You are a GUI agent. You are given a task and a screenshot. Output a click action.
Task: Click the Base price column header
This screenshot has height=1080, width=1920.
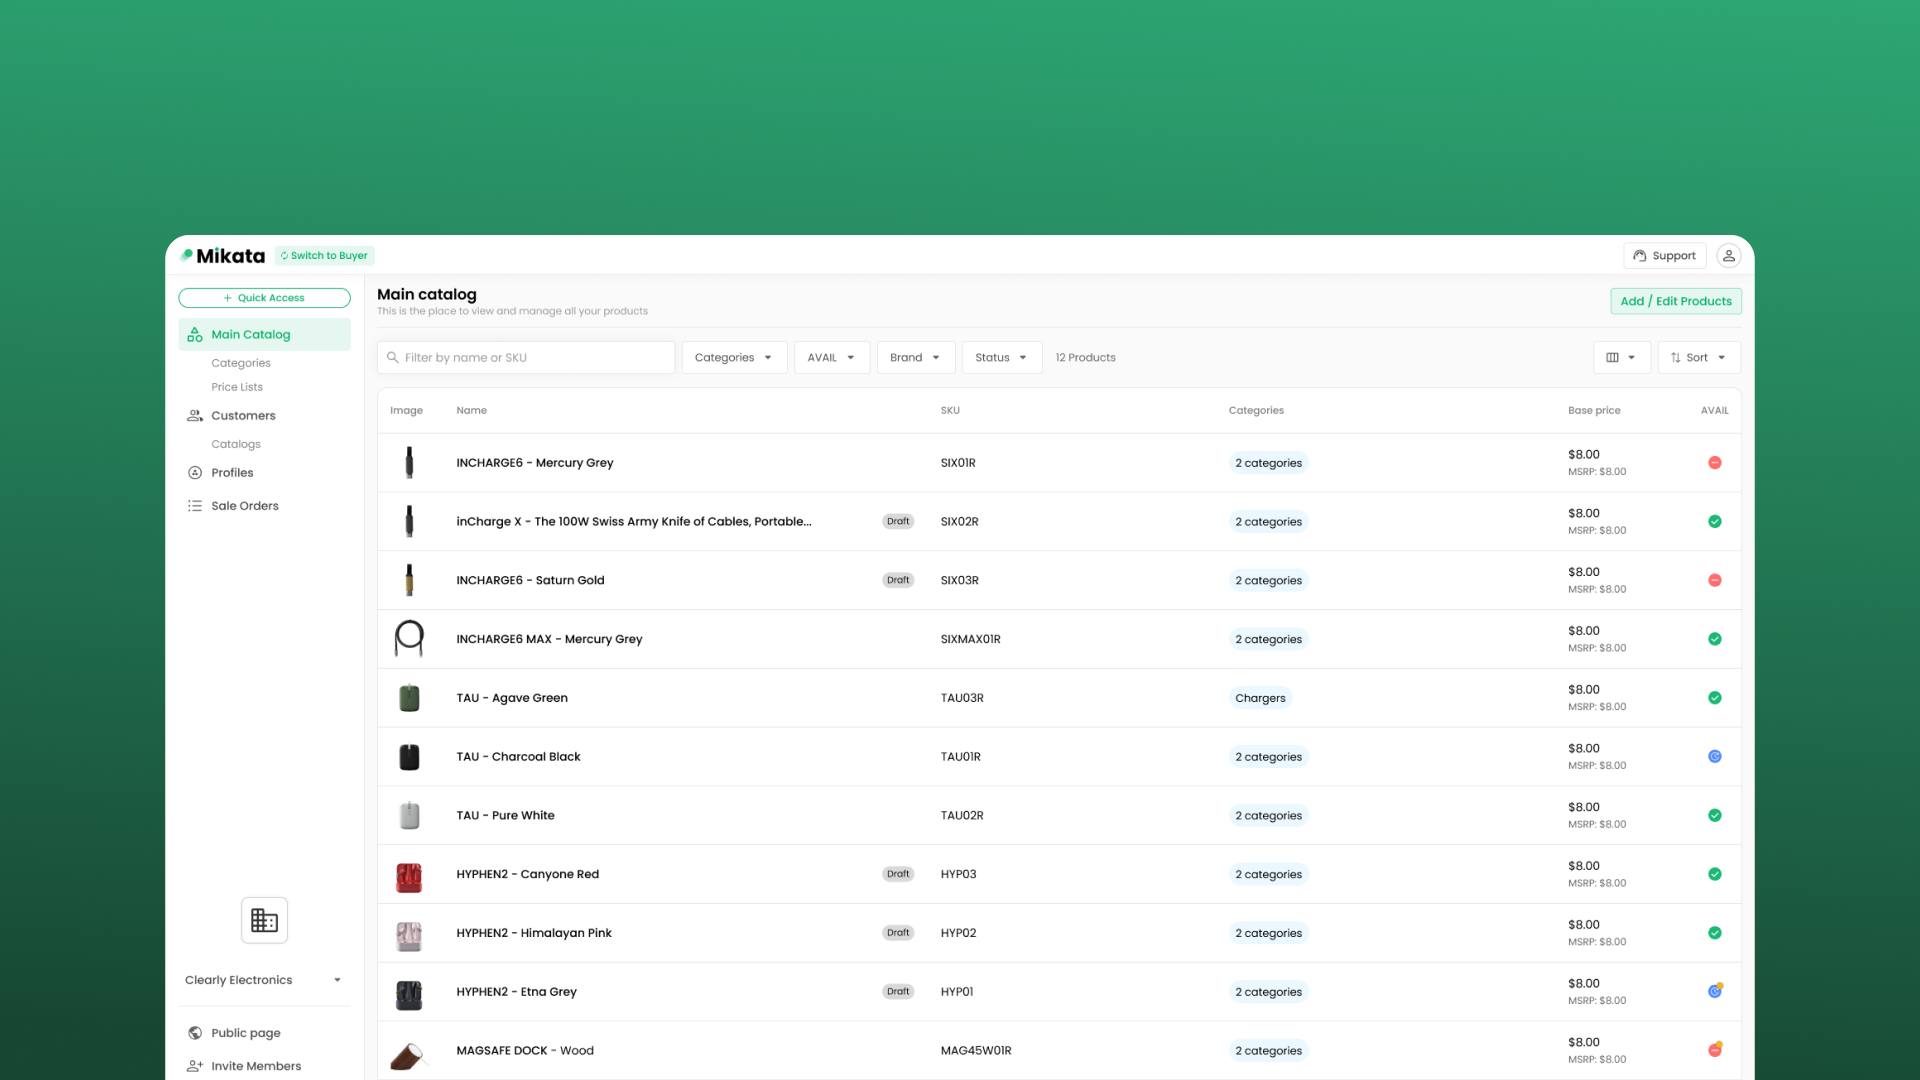[1594, 411]
